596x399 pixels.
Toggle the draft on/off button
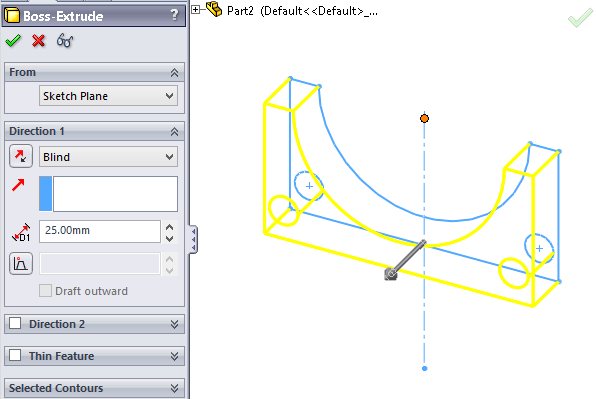point(21,263)
